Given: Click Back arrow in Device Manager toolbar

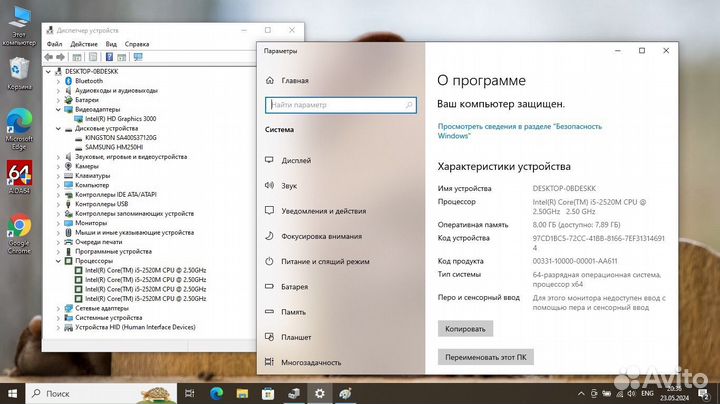Looking at the screenshot, I should 49,57.
